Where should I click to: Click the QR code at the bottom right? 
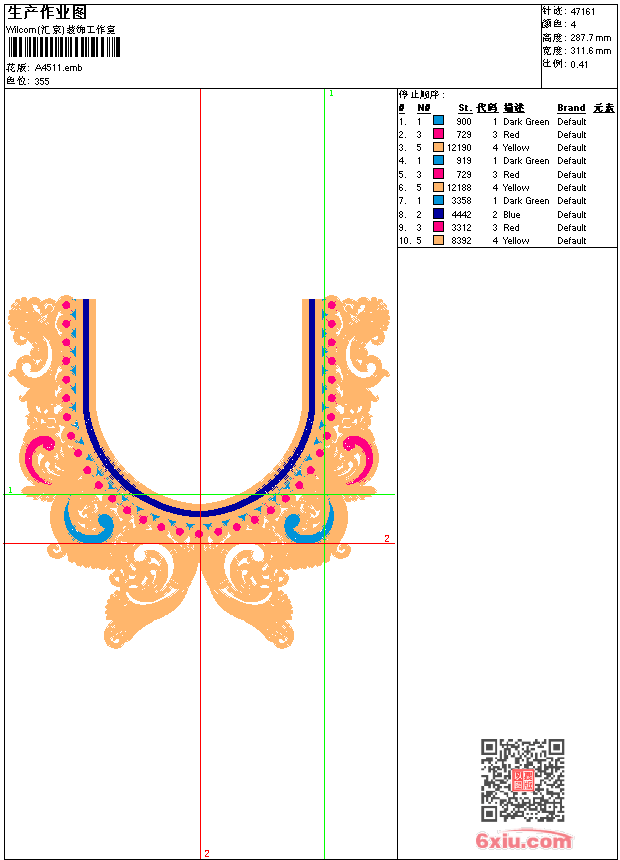pos(522,779)
